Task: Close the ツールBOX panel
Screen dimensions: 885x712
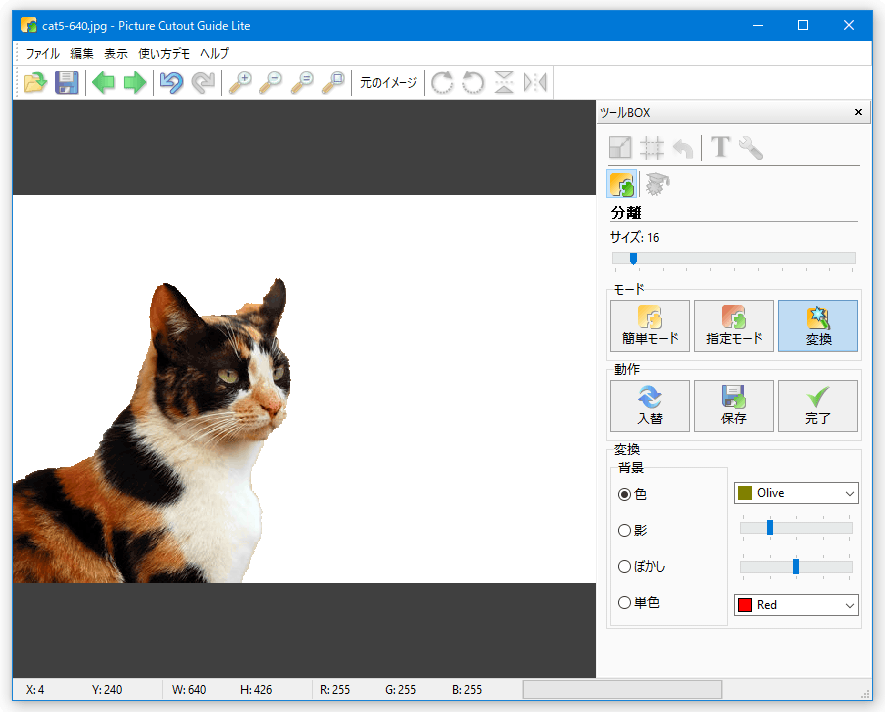Action: coord(858,112)
